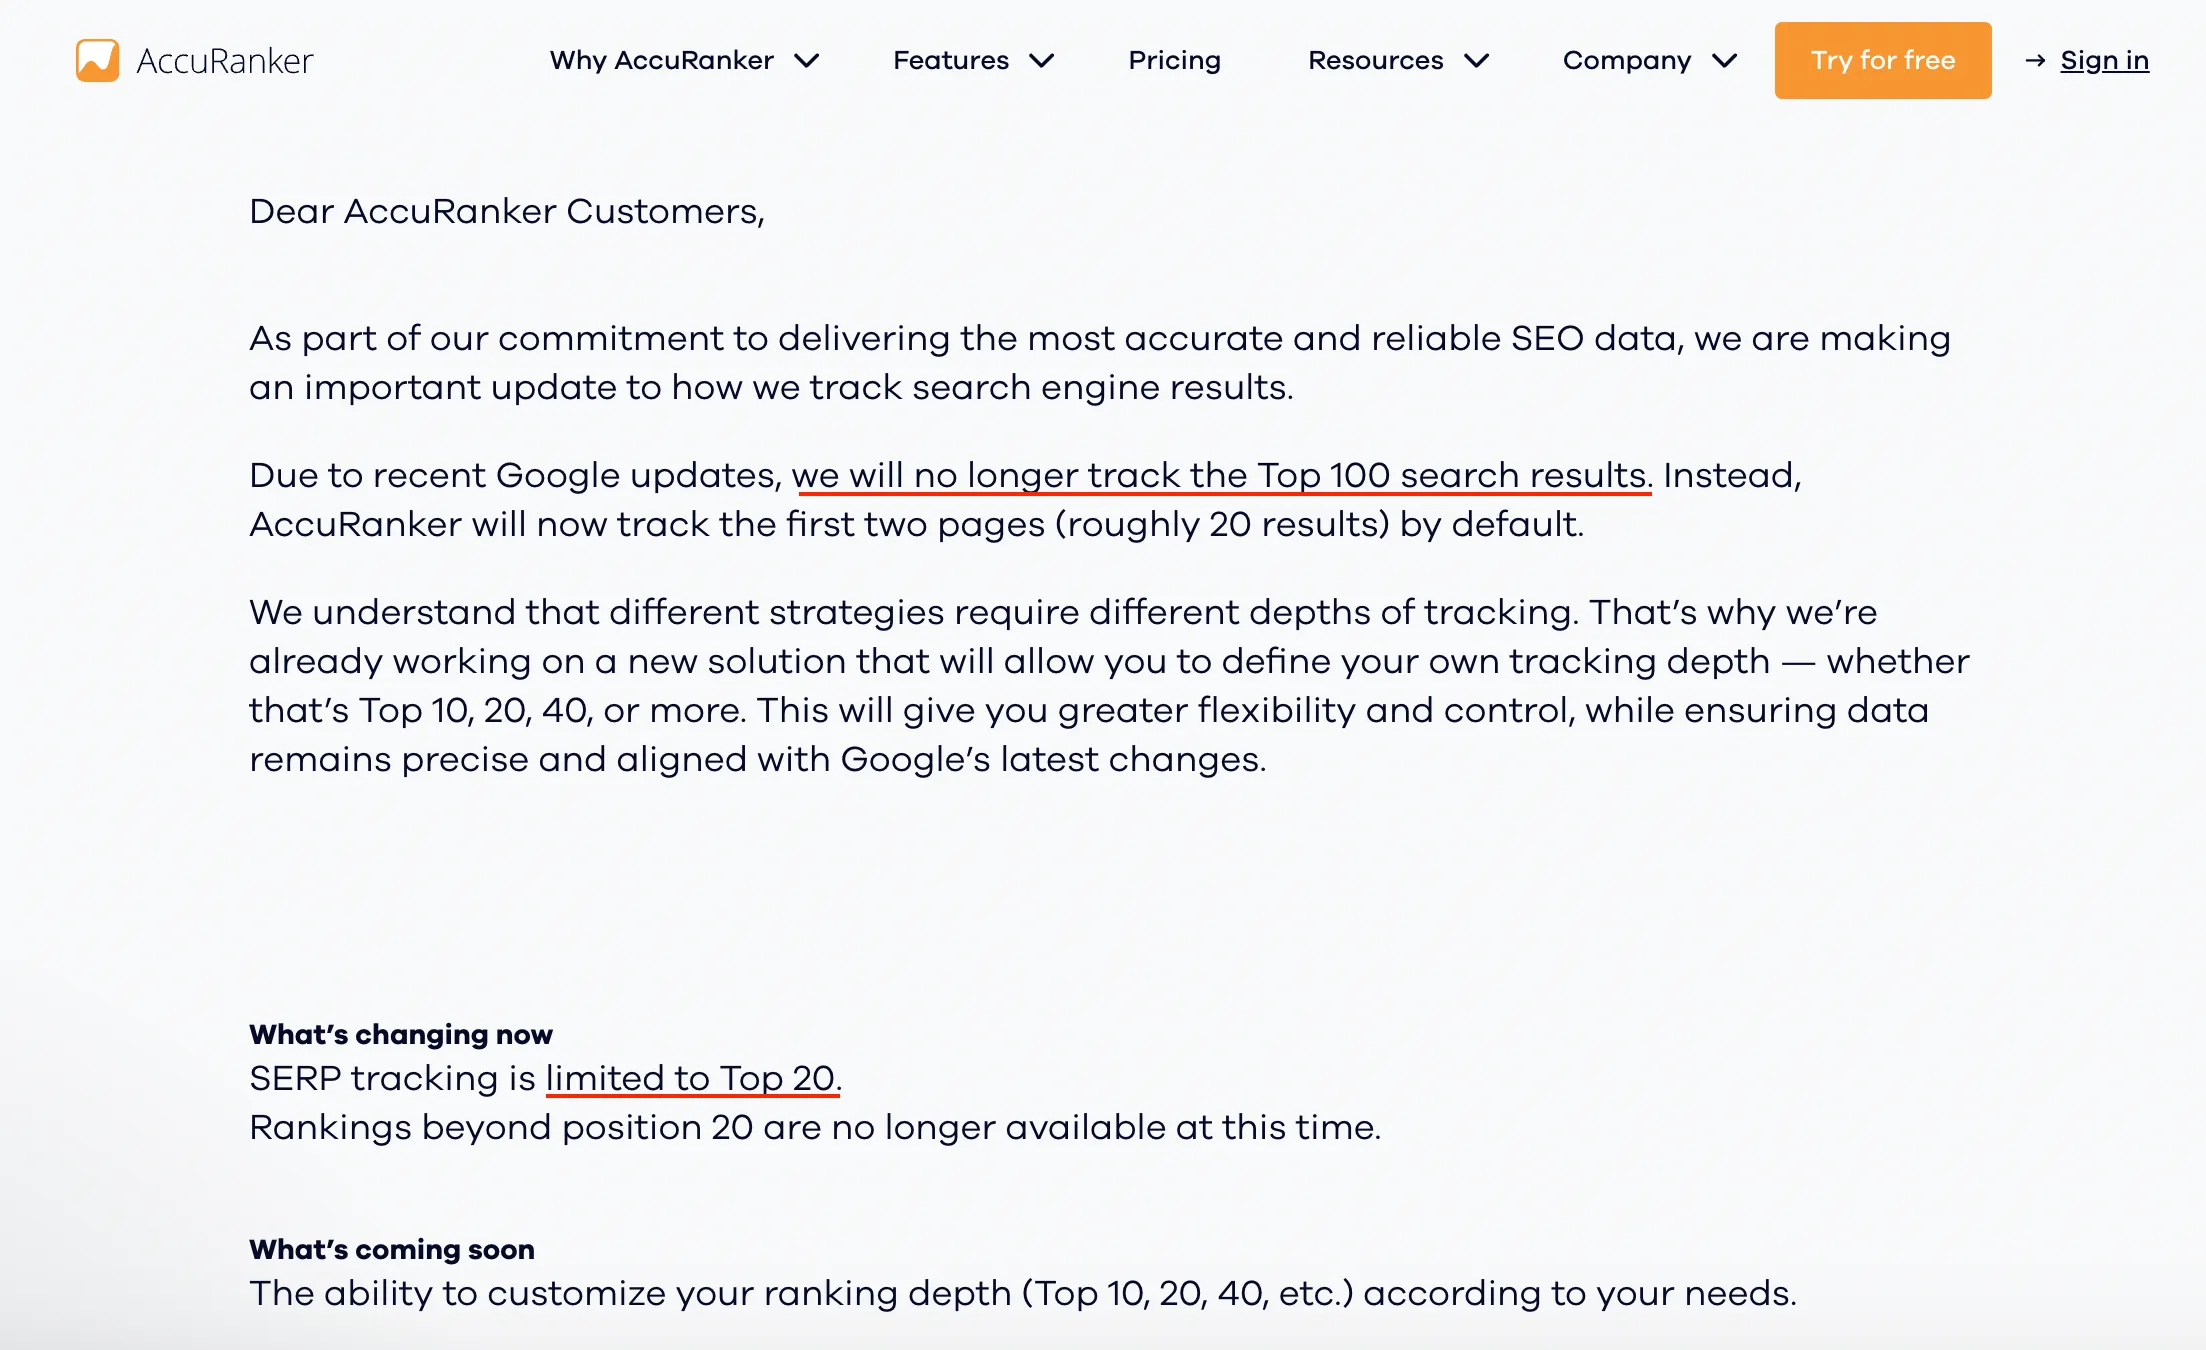The width and height of the screenshot is (2206, 1350).
Task: Click the Sign in link
Action: (2104, 60)
